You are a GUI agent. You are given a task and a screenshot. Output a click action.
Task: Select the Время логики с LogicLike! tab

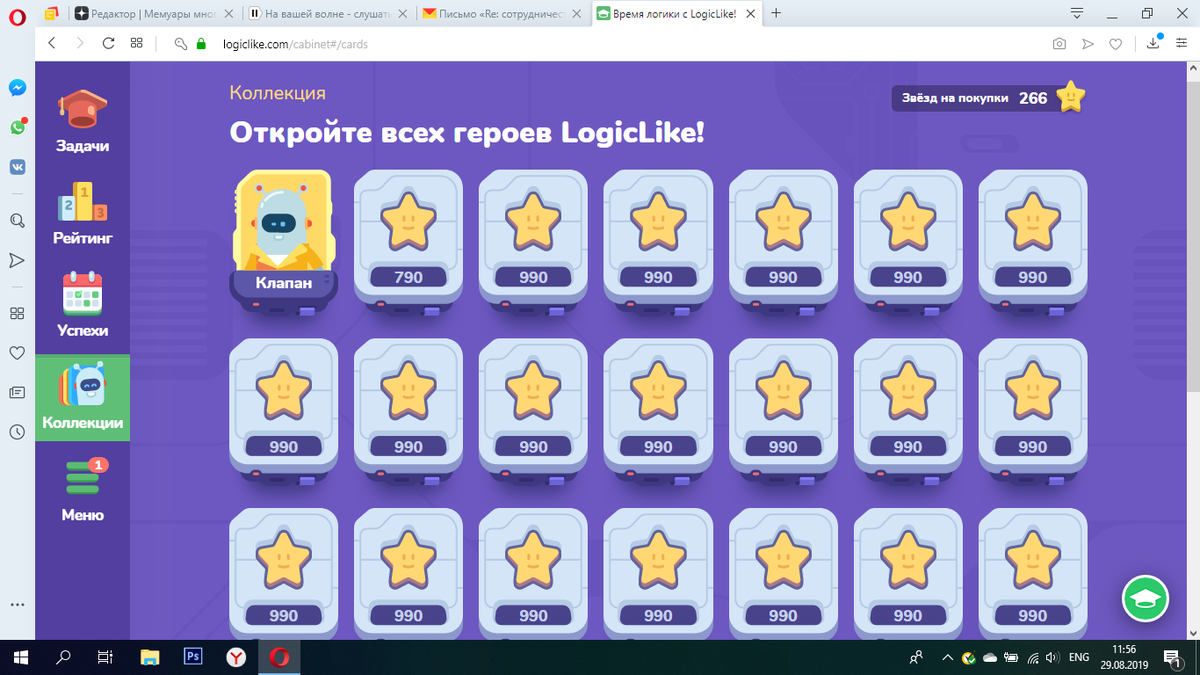[x=675, y=14]
